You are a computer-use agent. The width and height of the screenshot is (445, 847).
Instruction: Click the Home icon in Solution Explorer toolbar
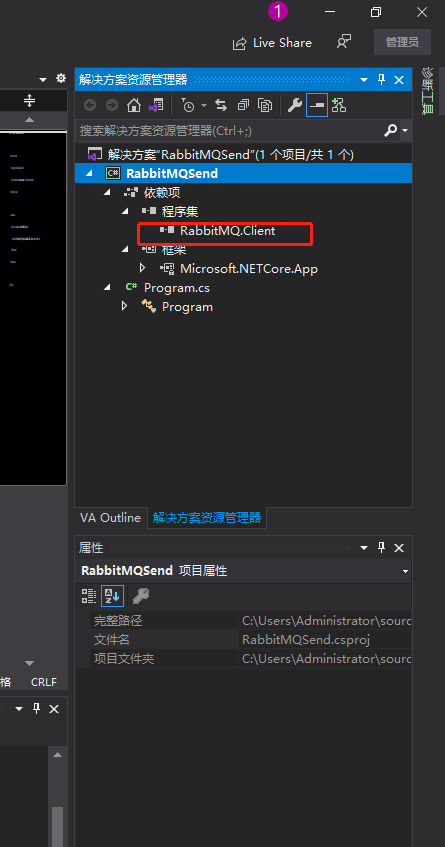(133, 105)
